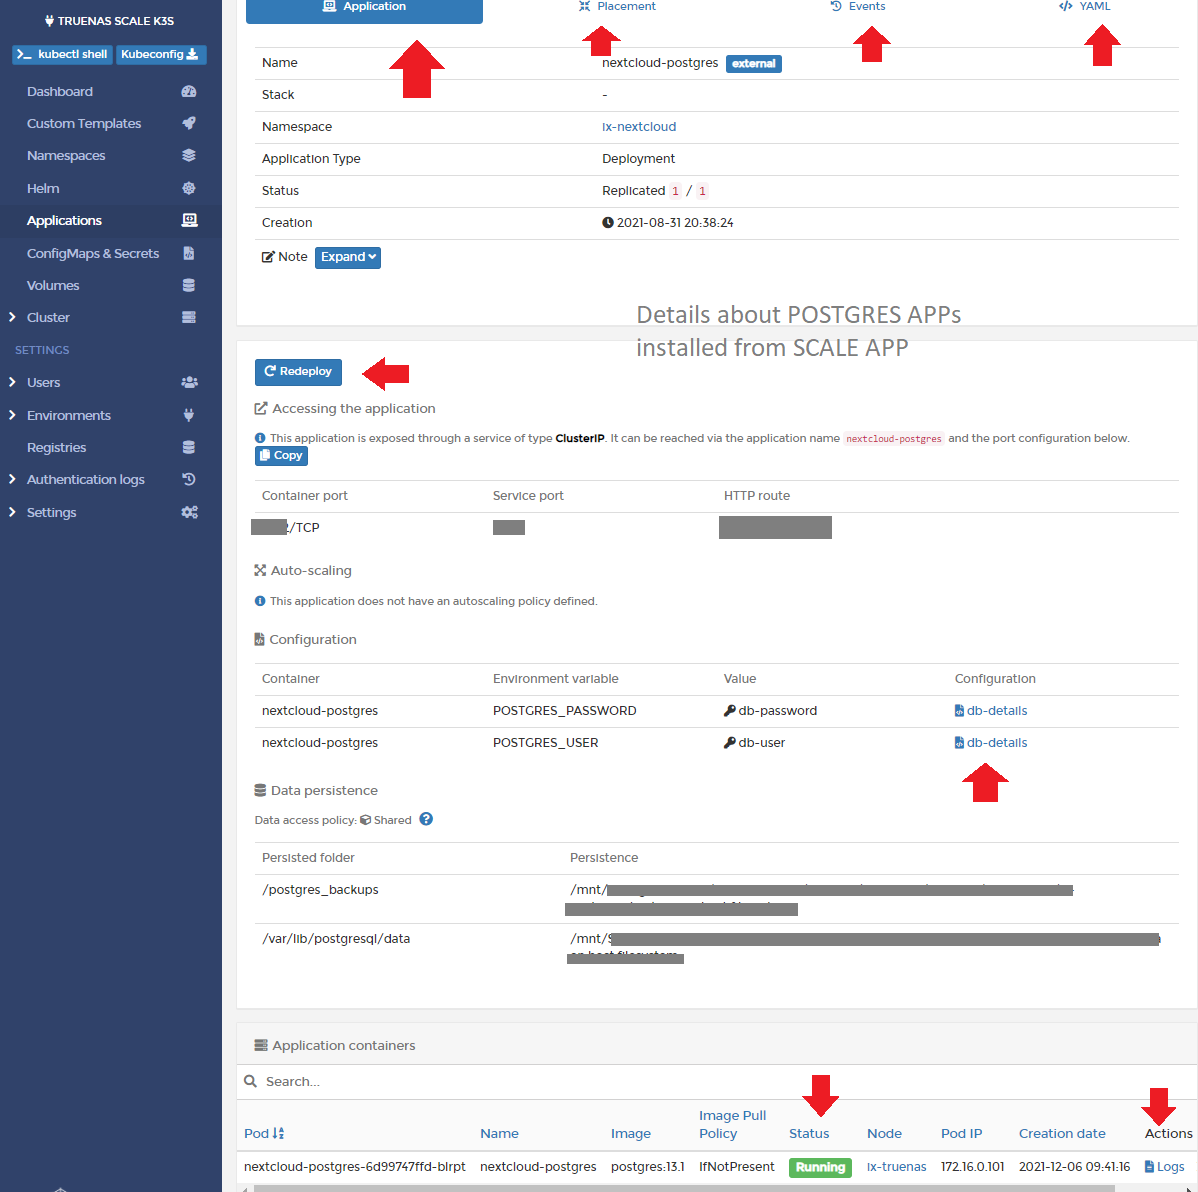Click the Applications laptop icon

click(189, 220)
